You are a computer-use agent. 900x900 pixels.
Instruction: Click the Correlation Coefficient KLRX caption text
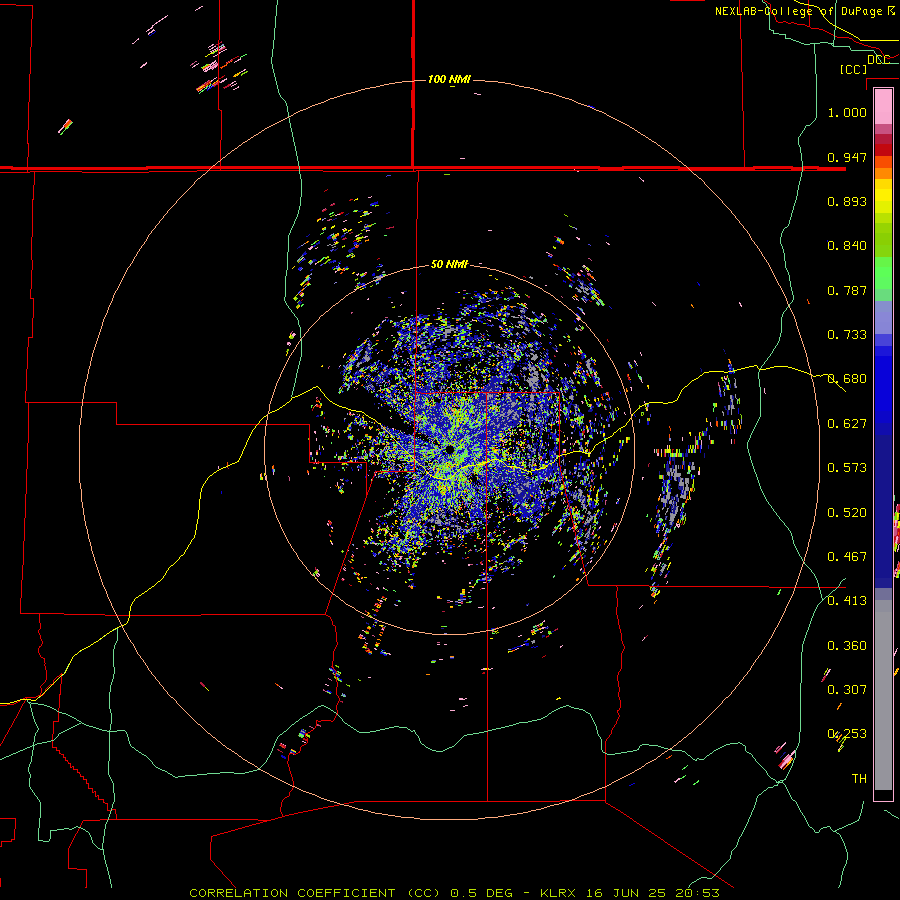point(454,893)
